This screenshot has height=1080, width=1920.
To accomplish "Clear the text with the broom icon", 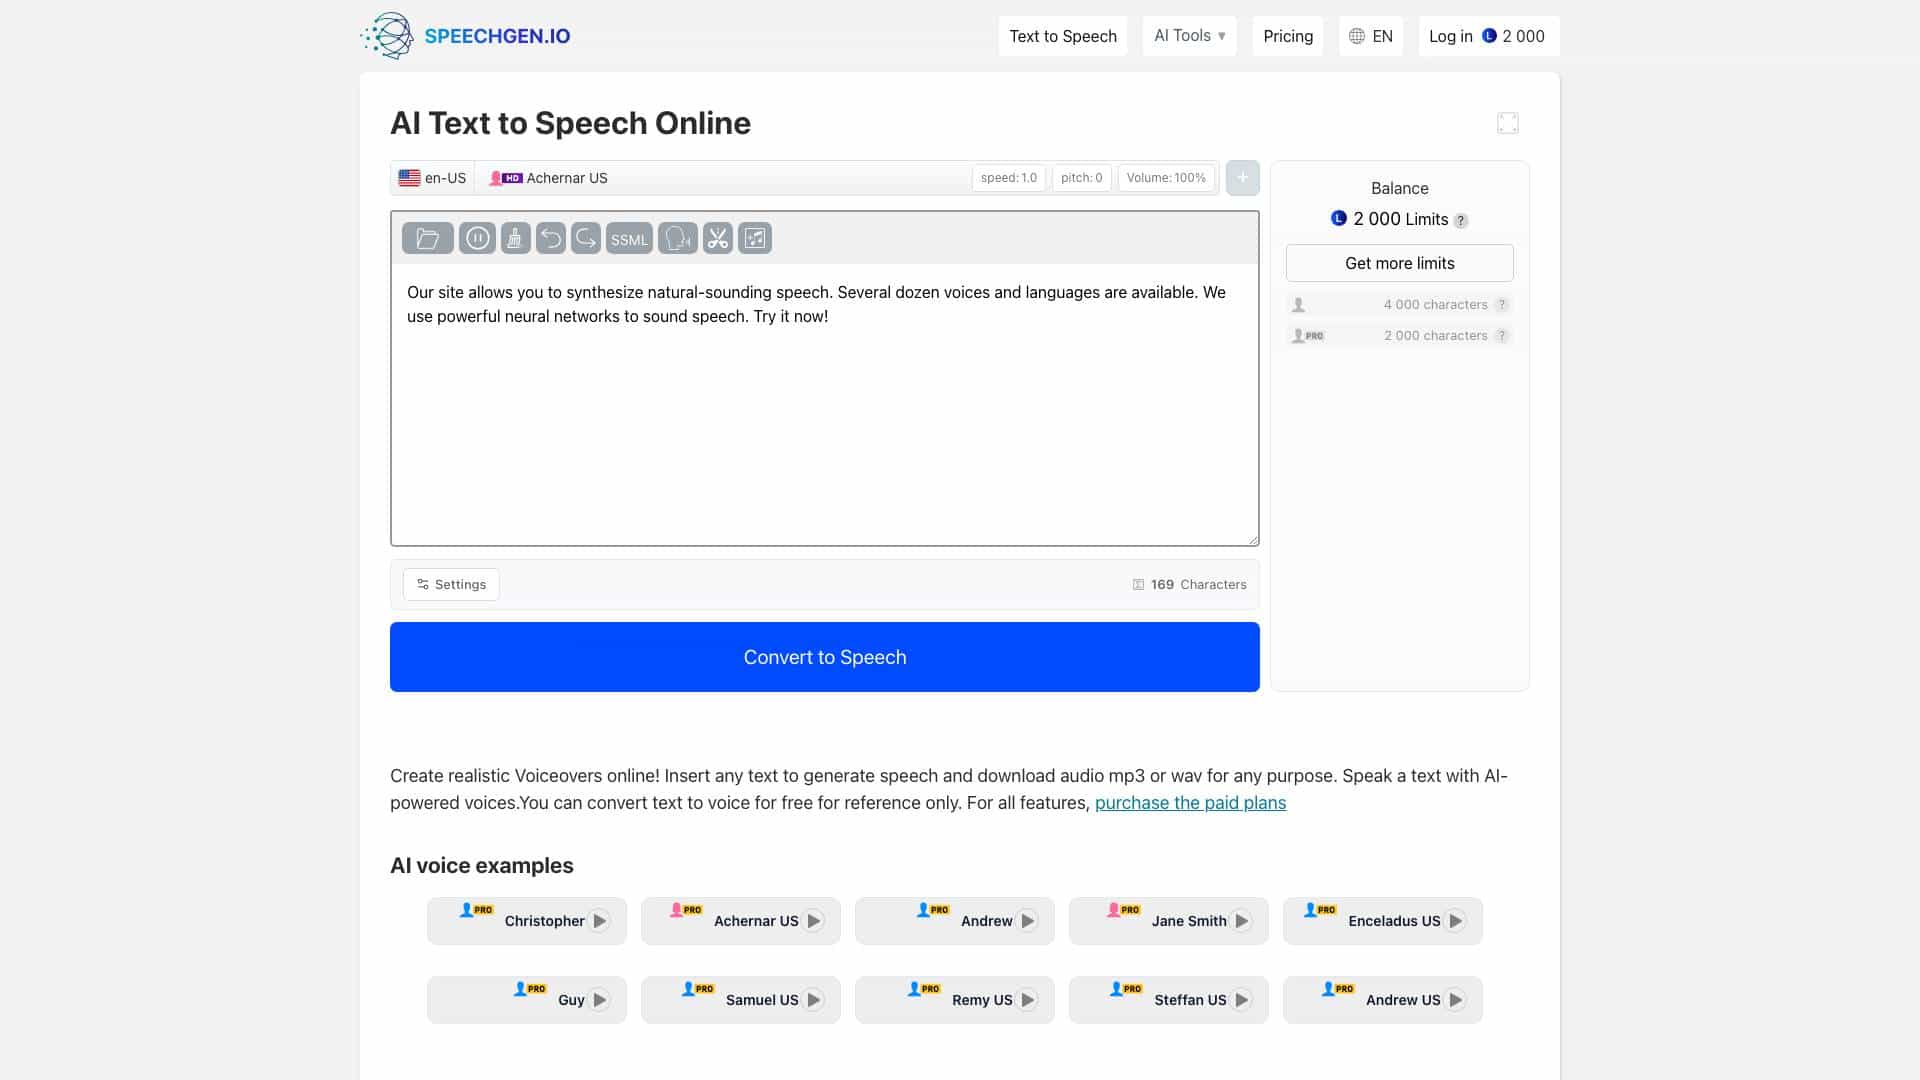I will click(515, 238).
